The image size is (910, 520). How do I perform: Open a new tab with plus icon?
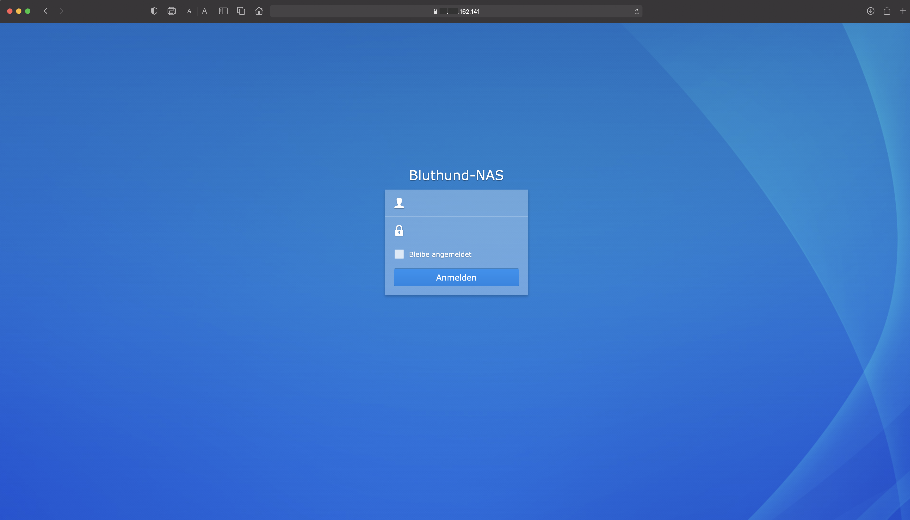pos(901,11)
